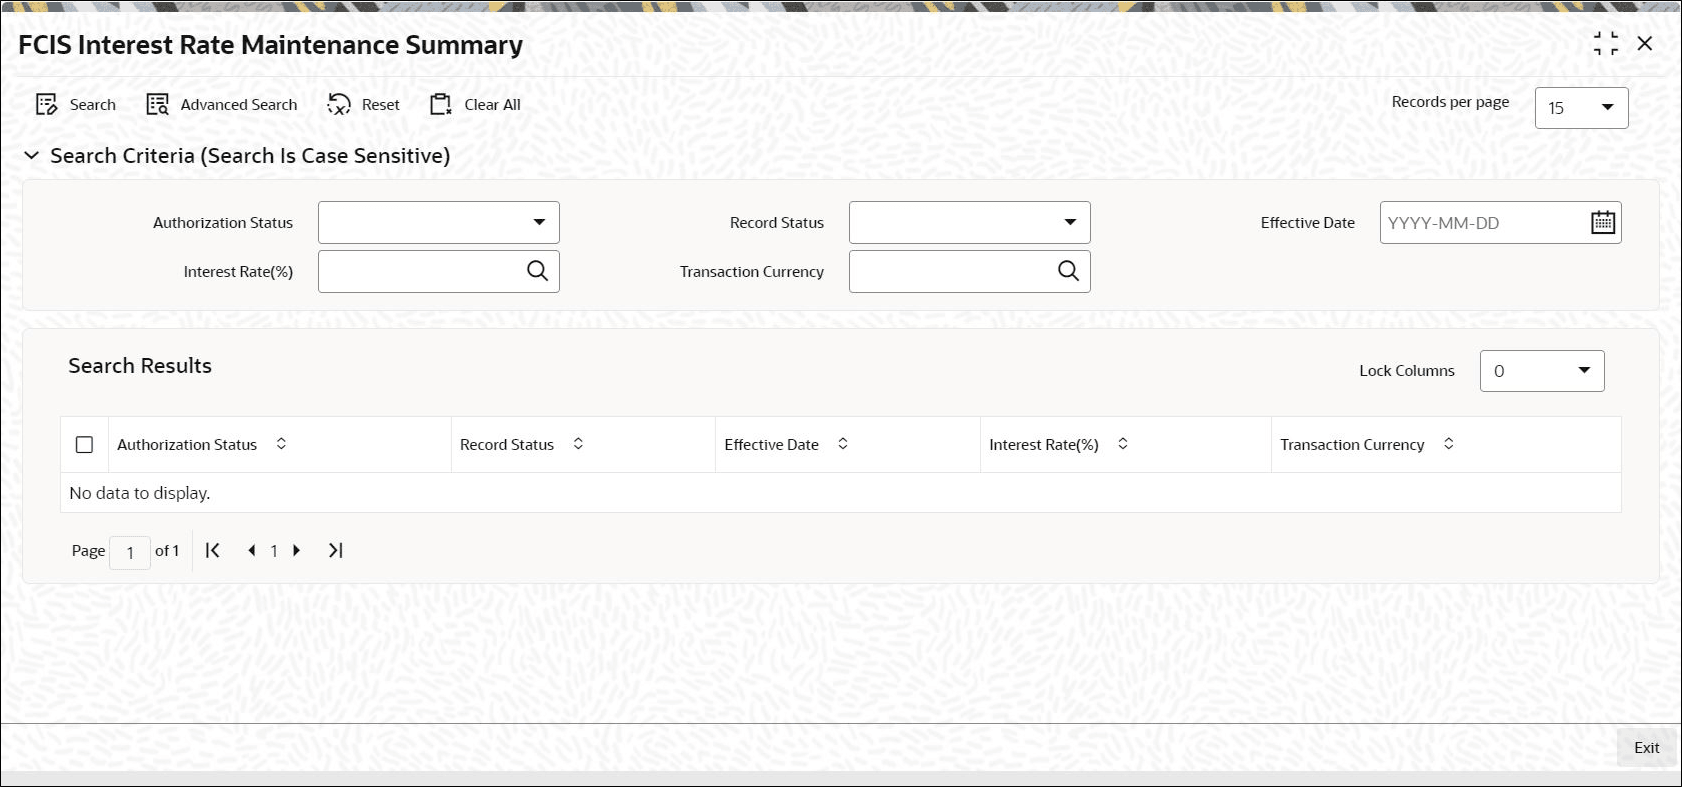Image resolution: width=1682 pixels, height=787 pixels.
Task: Open Advanced Search
Action: click(222, 105)
